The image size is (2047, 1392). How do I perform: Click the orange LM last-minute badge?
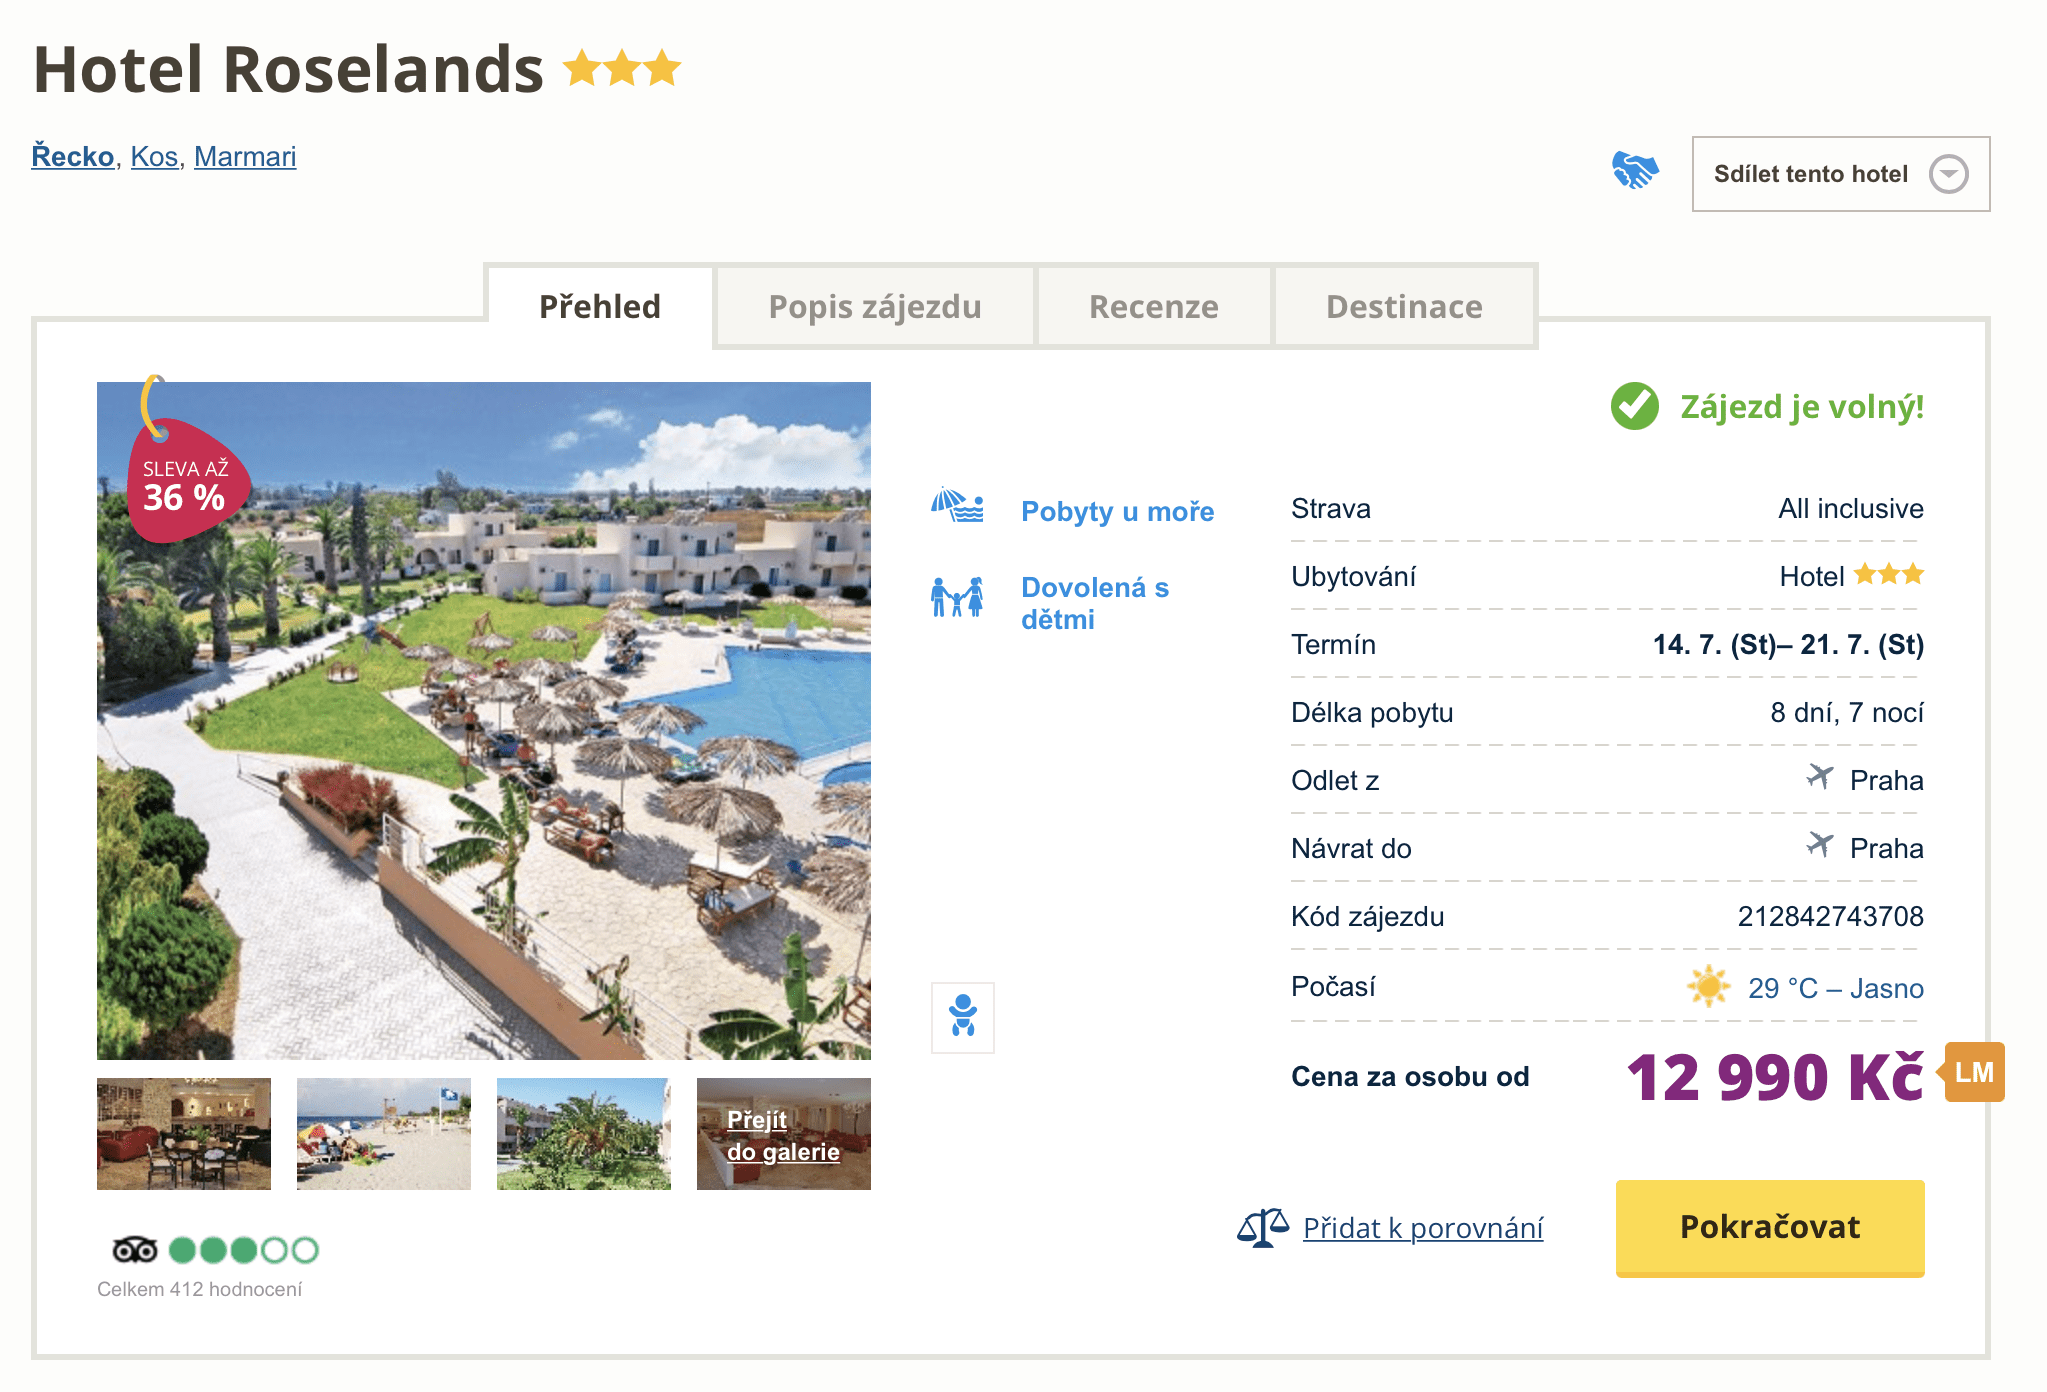coord(1974,1072)
